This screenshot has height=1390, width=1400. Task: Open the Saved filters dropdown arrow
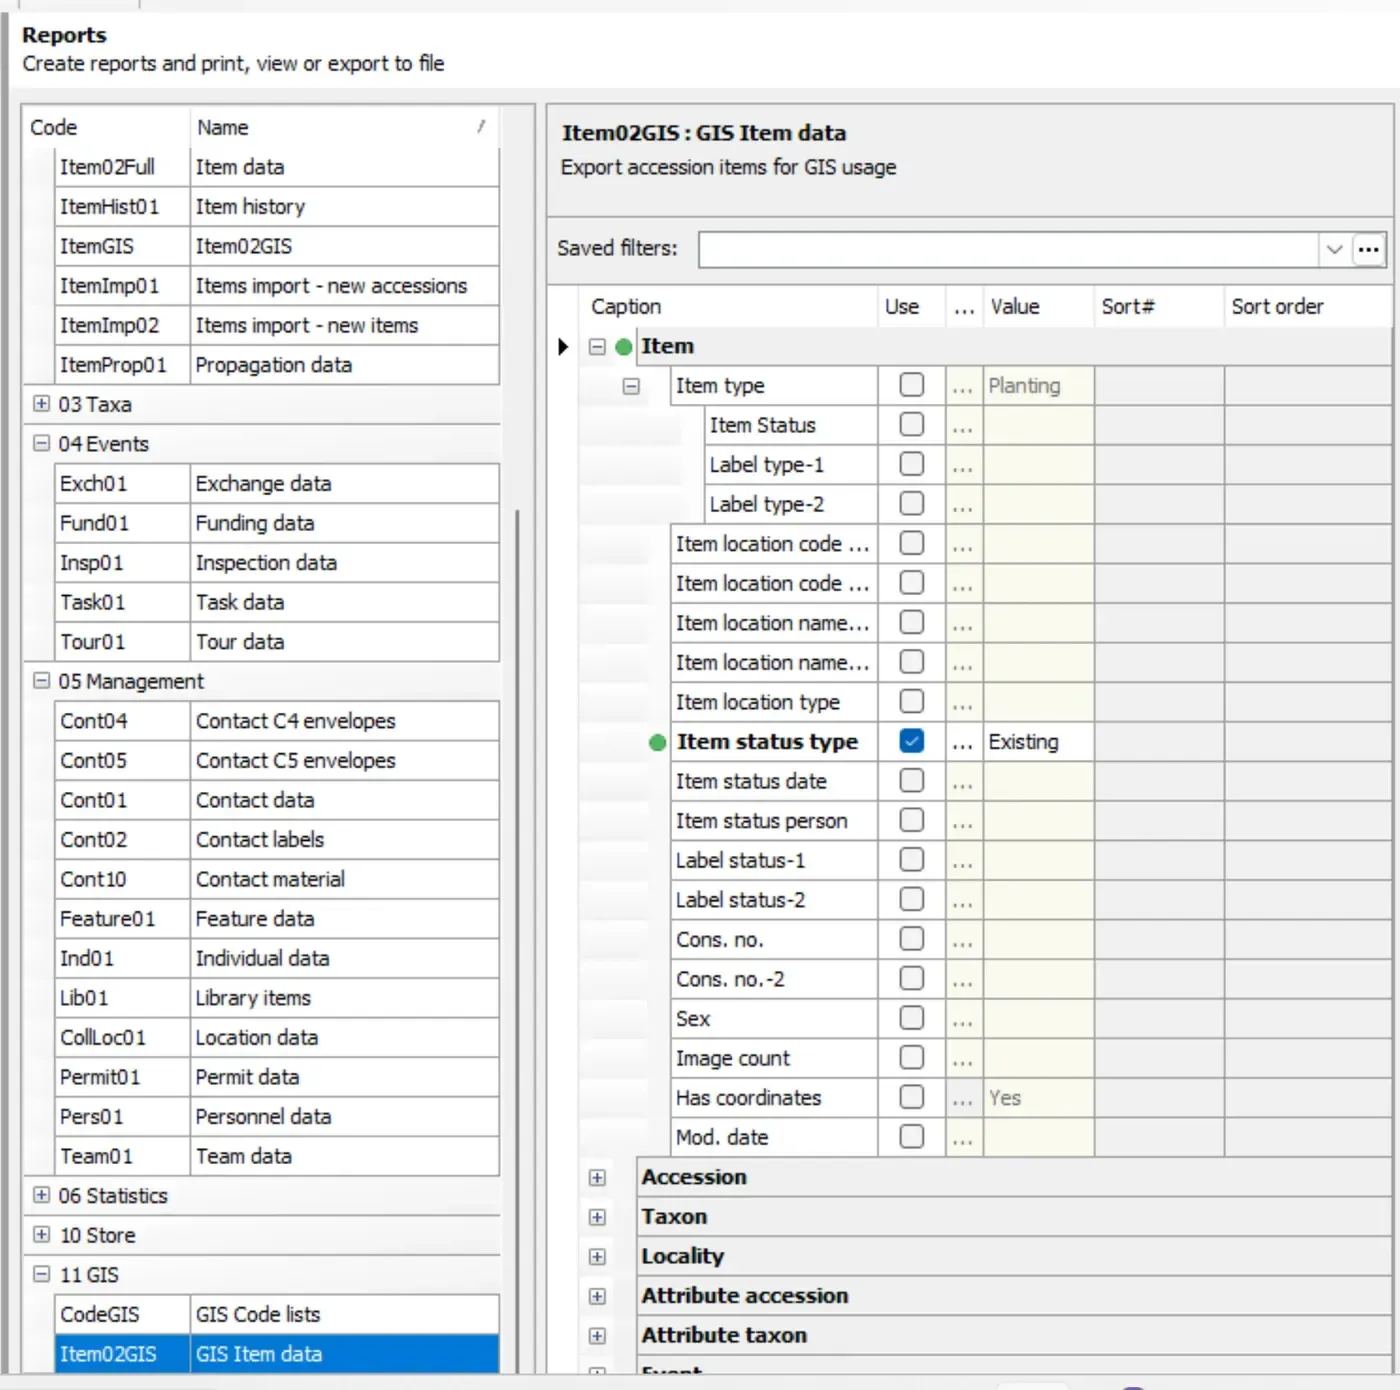coord(1334,249)
